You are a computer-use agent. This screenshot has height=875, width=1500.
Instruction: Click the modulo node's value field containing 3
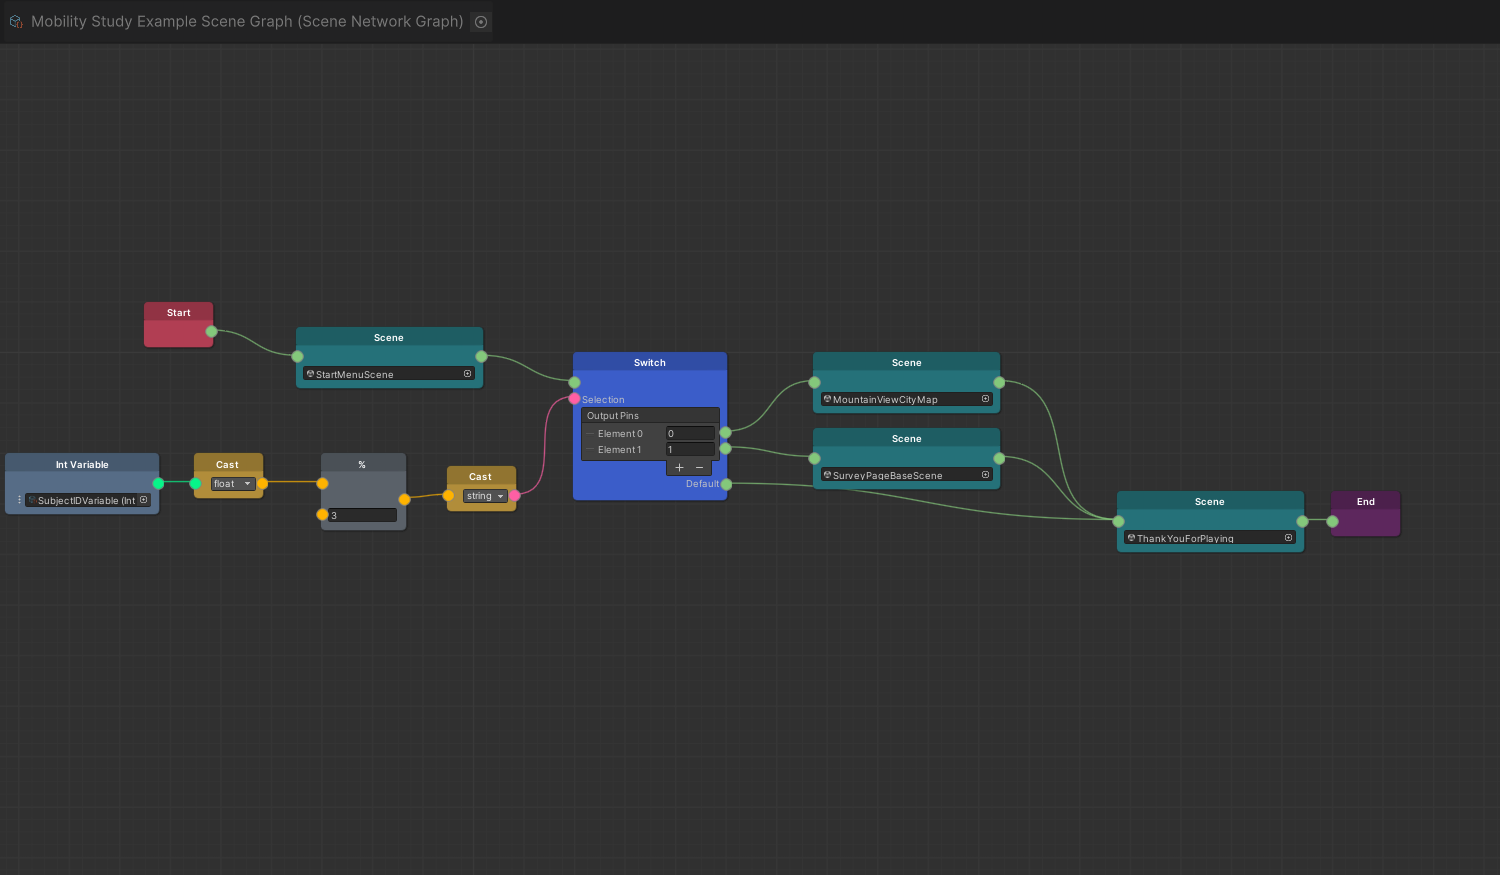click(x=362, y=515)
